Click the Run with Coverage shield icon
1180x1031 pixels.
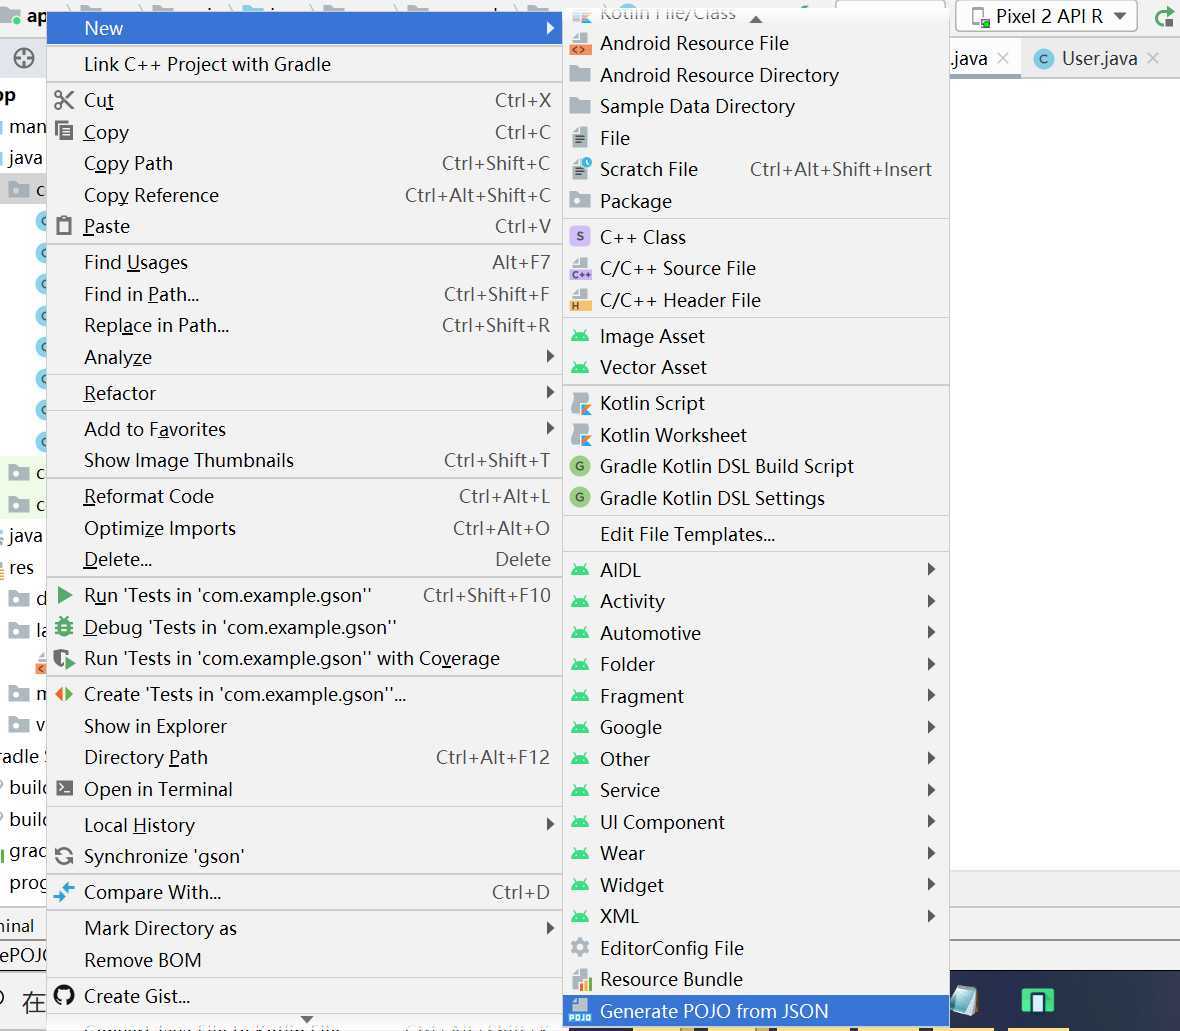(65, 659)
